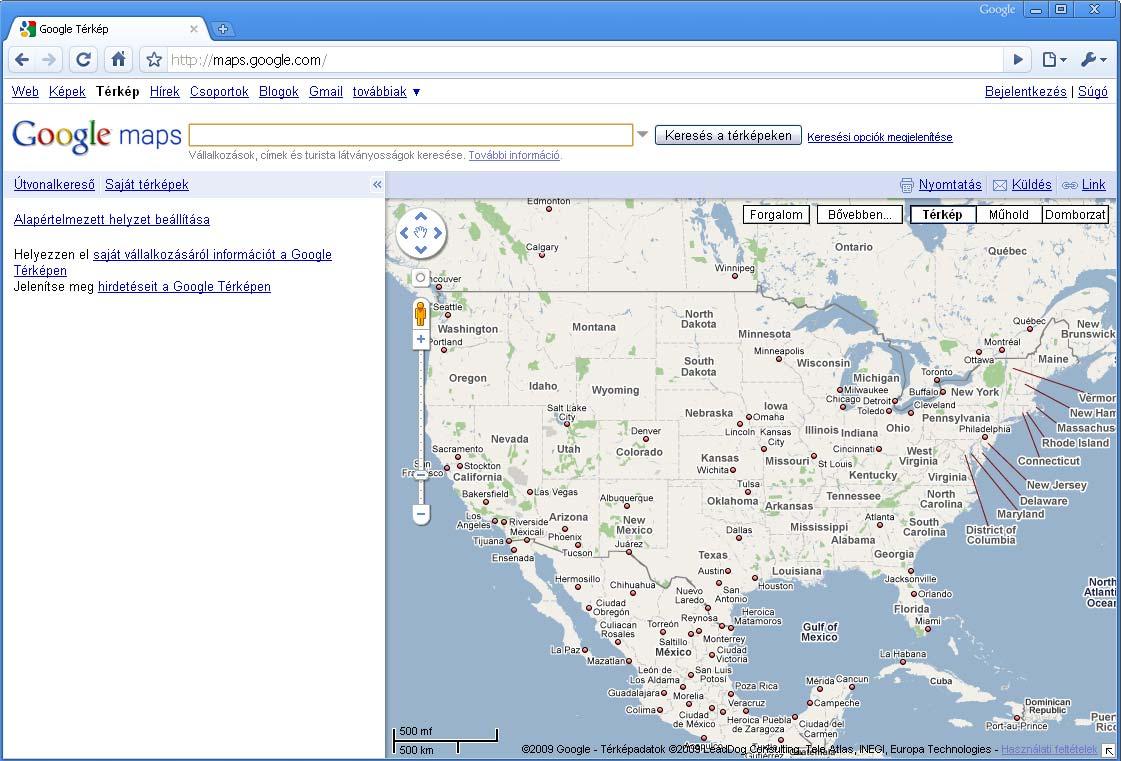Reload the page with the refresh icon

(x=84, y=60)
